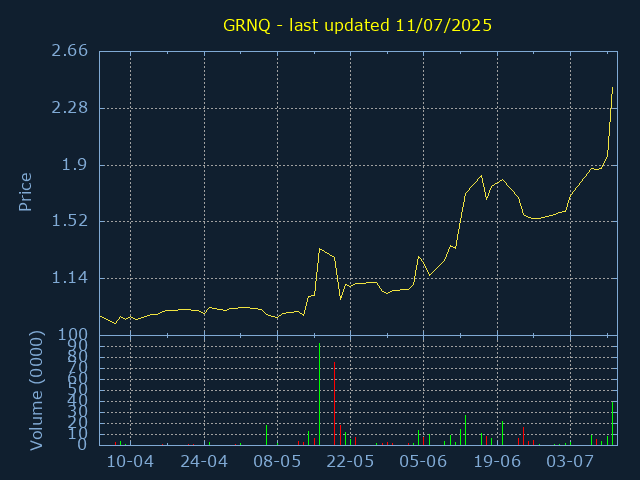The image size is (640, 480).
Task: Click the 08-05 date label
Action: [x=277, y=462]
